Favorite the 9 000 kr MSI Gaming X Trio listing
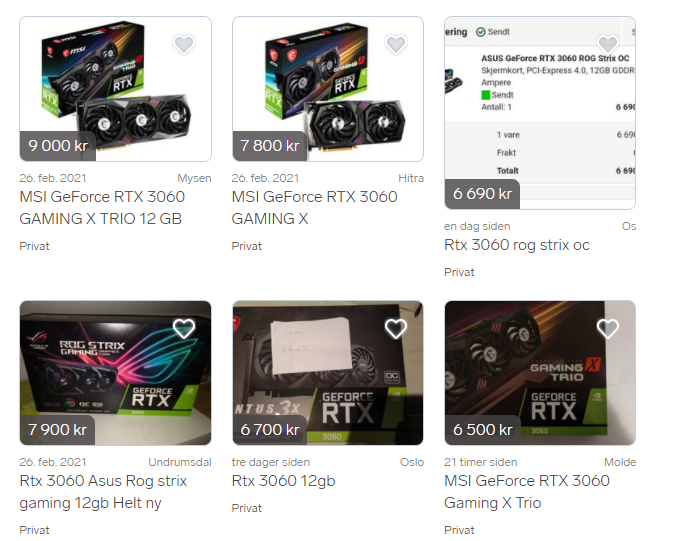675x541 pixels. tap(184, 44)
